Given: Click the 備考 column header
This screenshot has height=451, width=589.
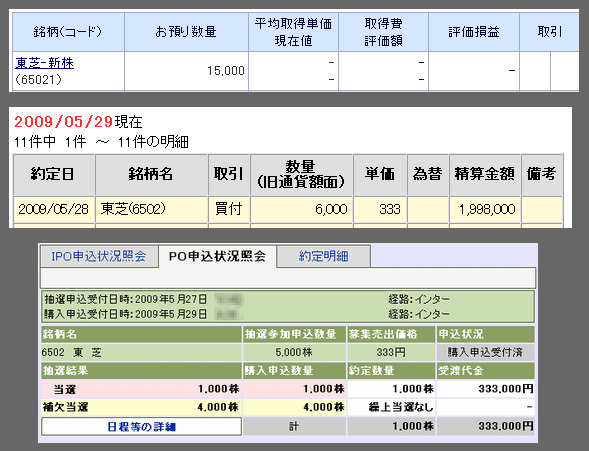Looking at the screenshot, I should pyautogui.click(x=541, y=175).
